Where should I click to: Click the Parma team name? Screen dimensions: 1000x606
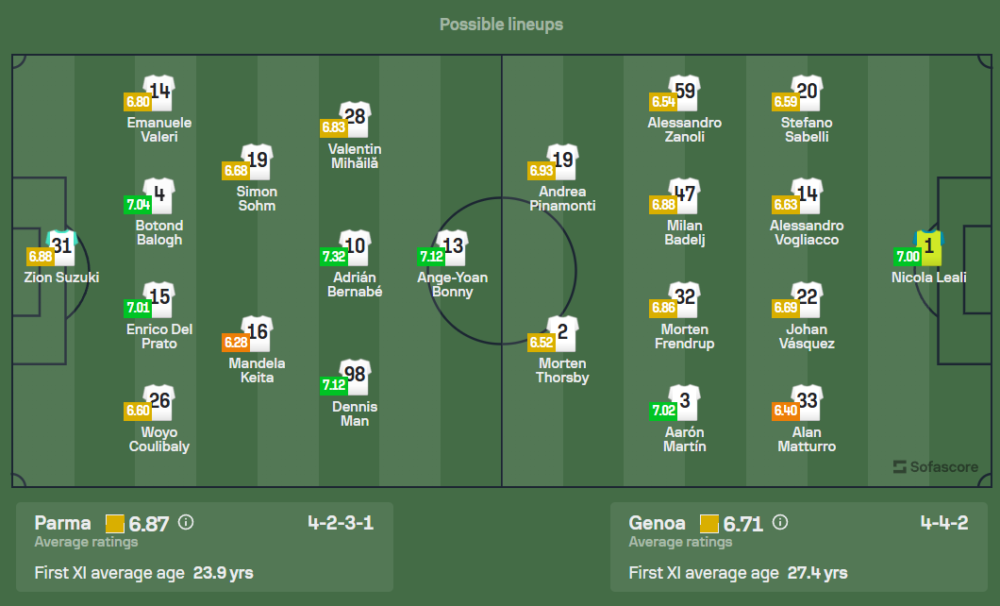click(x=62, y=523)
